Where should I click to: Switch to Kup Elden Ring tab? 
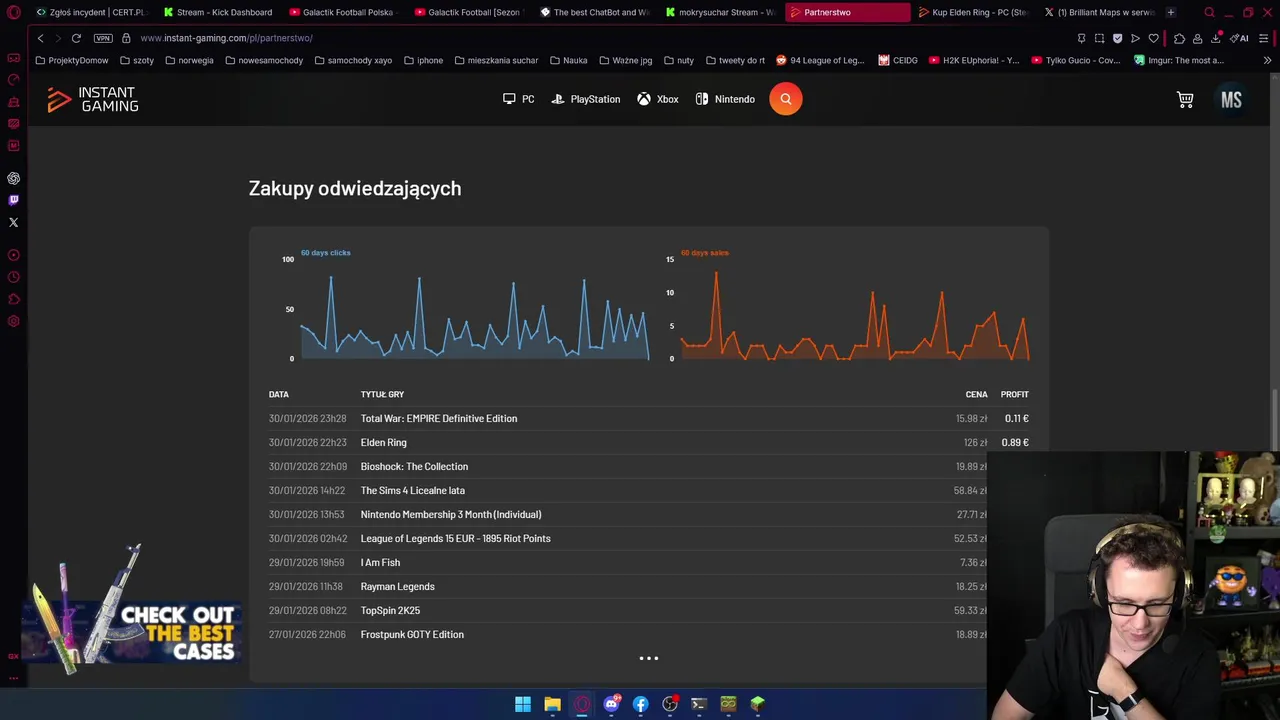pos(973,12)
